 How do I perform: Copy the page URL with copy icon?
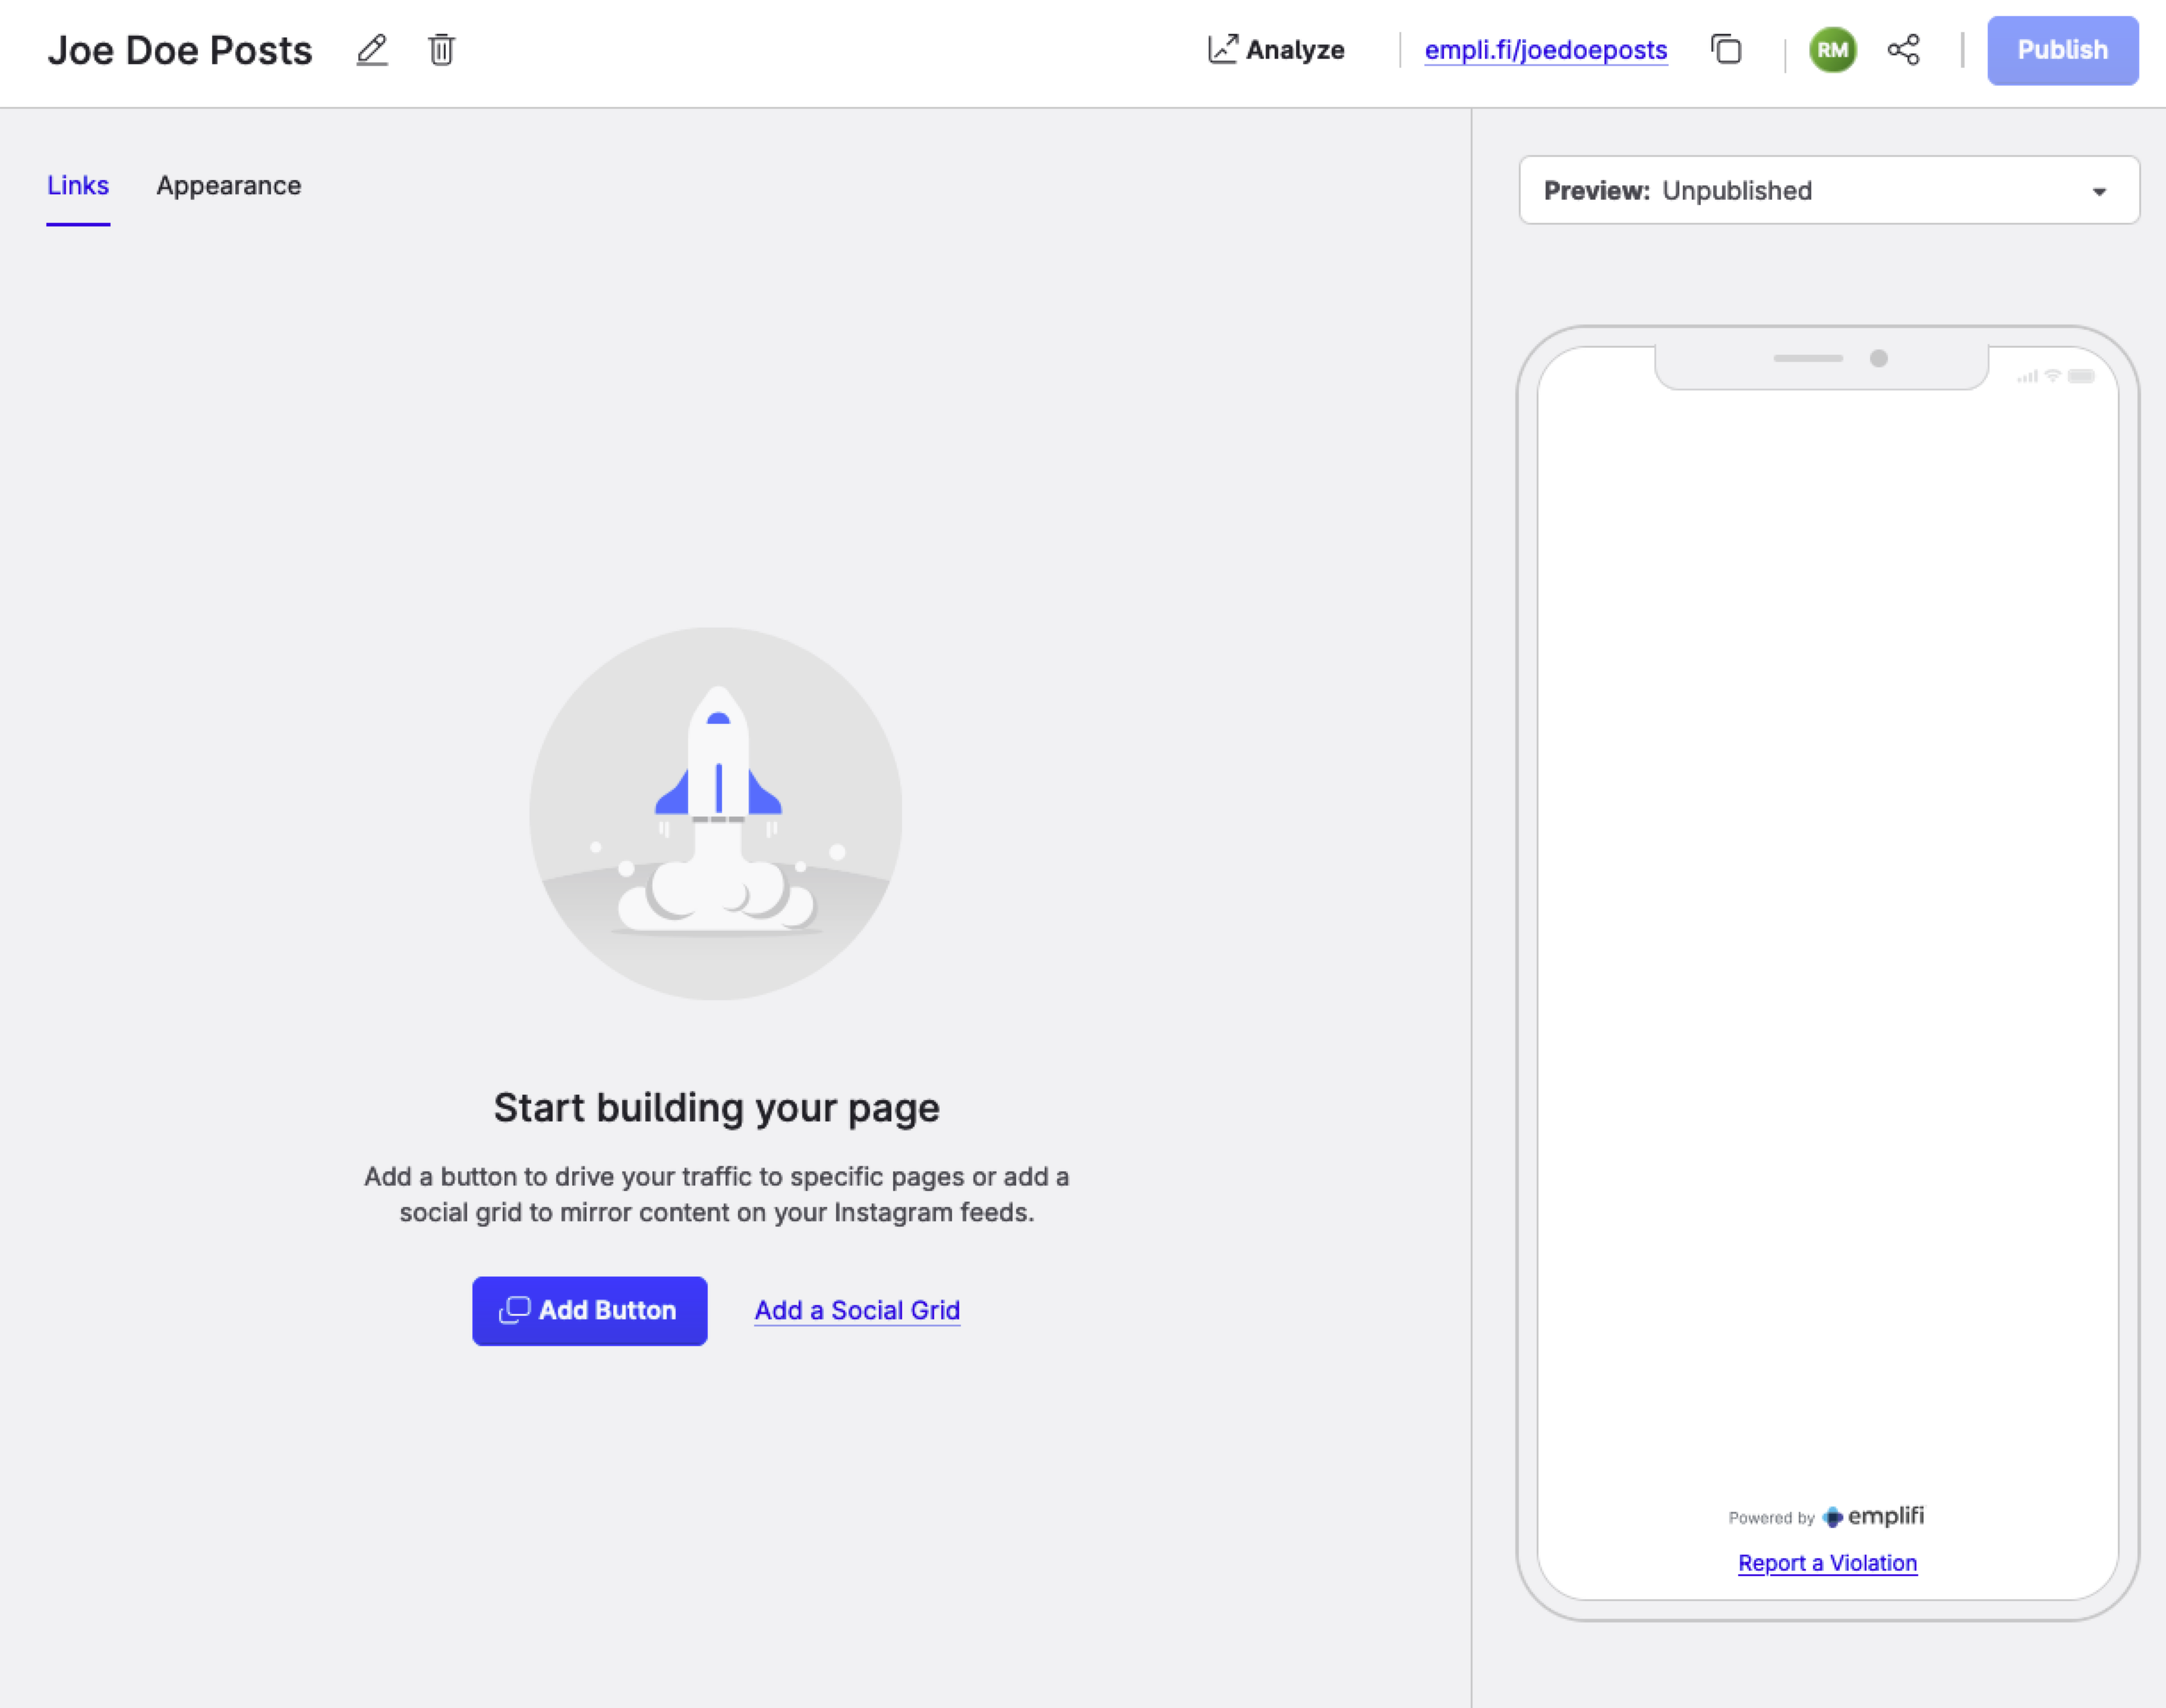tap(1726, 50)
